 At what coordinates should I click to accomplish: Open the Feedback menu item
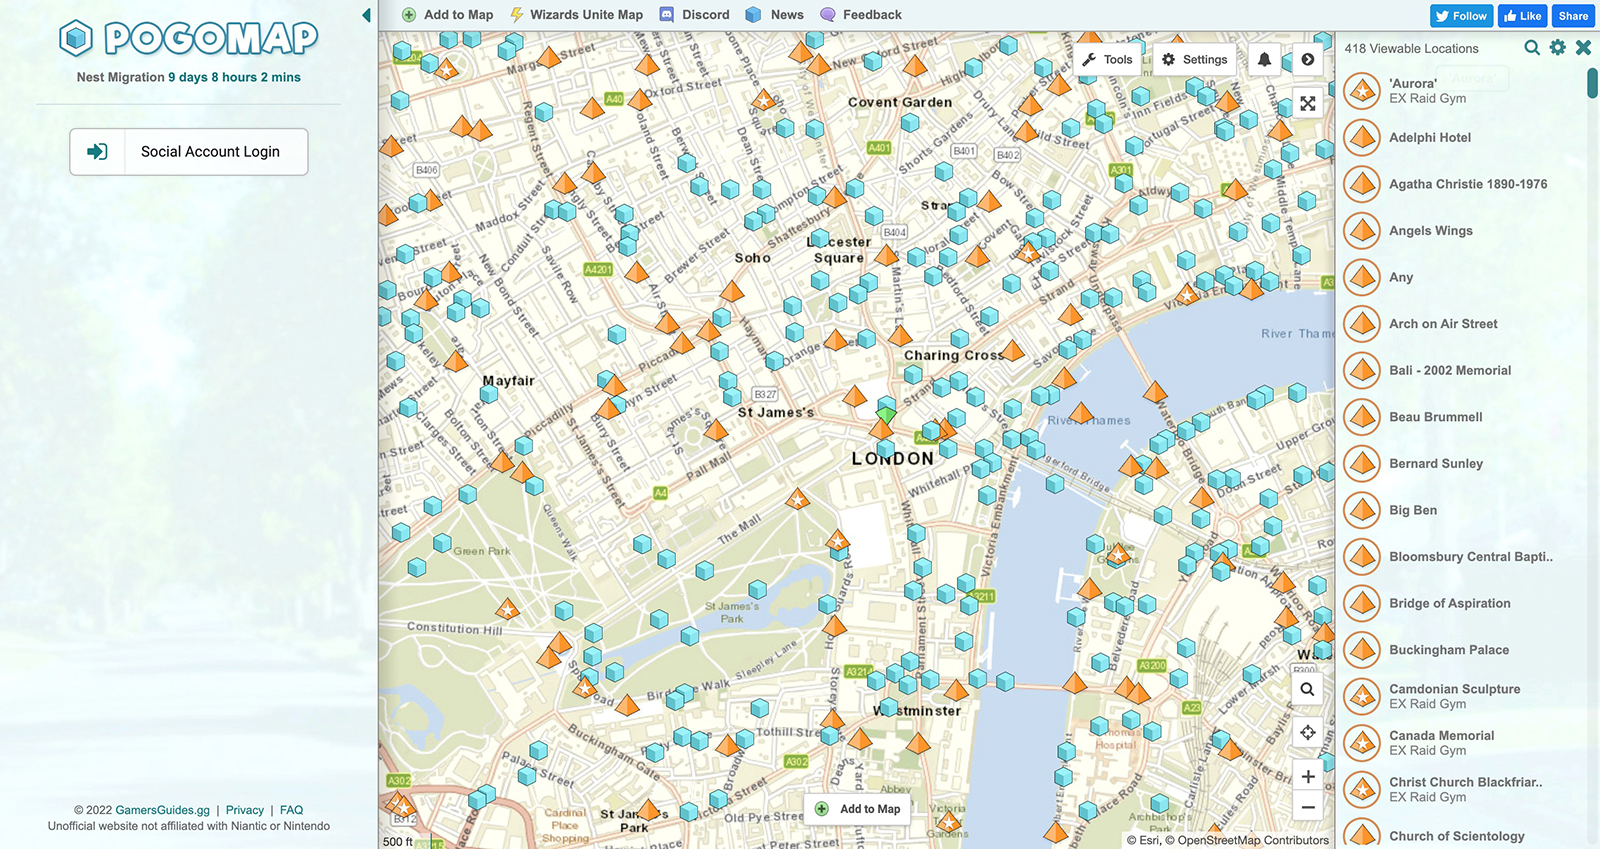click(x=861, y=15)
